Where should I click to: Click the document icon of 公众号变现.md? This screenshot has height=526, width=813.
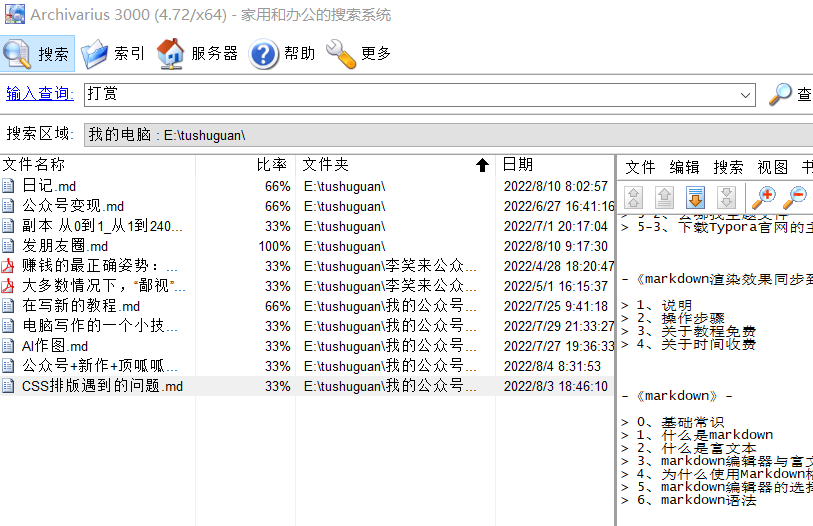tap(8, 206)
